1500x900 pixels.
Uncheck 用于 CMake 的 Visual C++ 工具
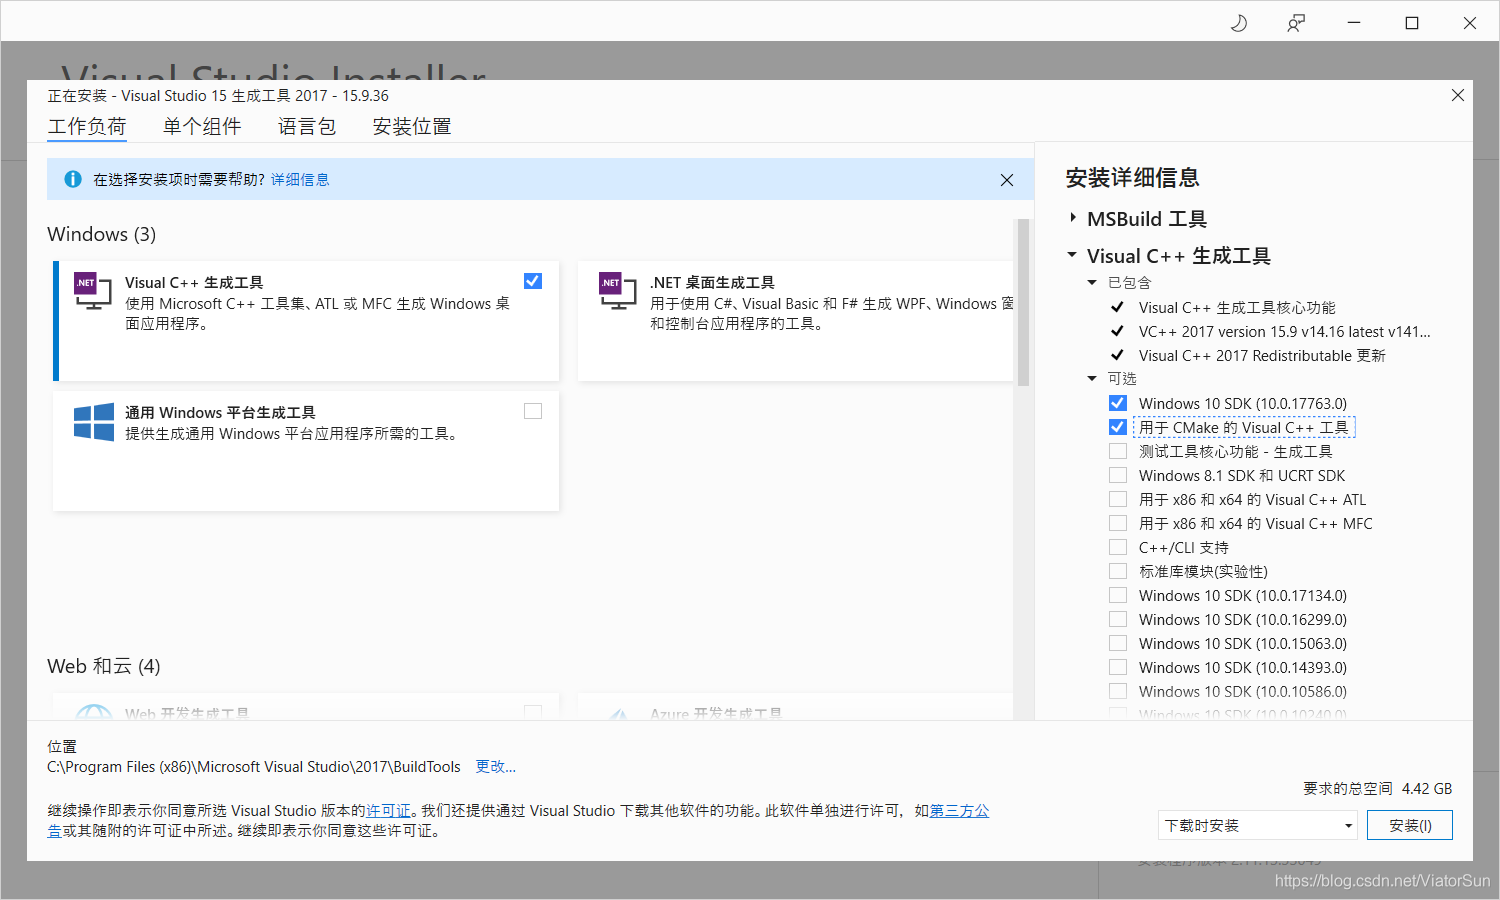1118,427
